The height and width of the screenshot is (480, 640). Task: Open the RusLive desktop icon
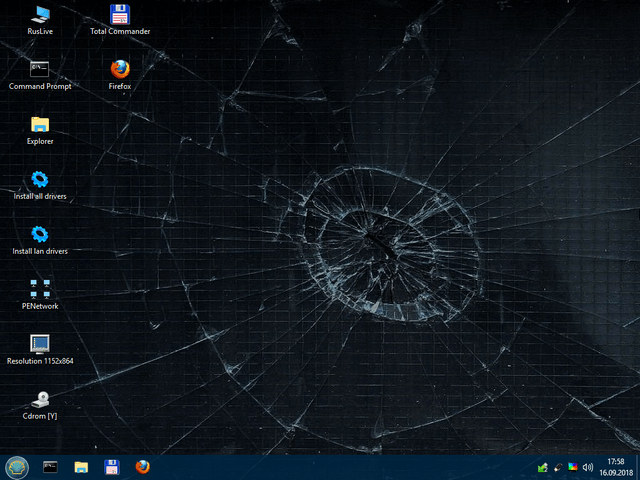pyautogui.click(x=40, y=15)
